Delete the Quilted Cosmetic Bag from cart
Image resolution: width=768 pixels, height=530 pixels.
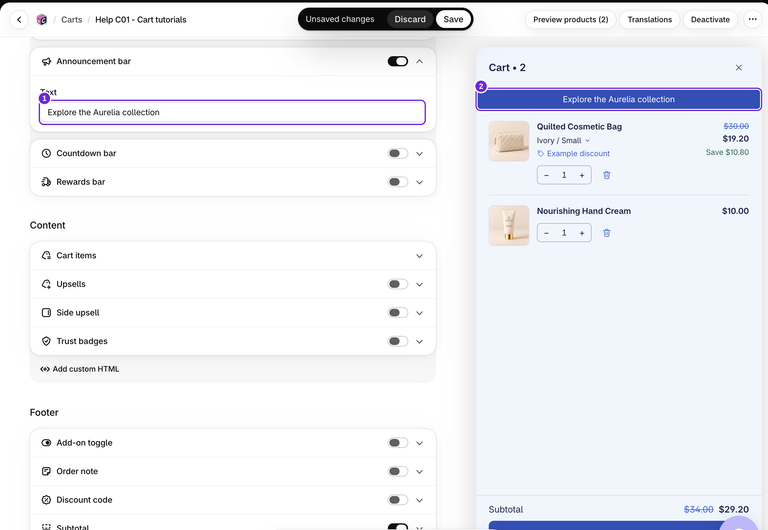point(606,175)
